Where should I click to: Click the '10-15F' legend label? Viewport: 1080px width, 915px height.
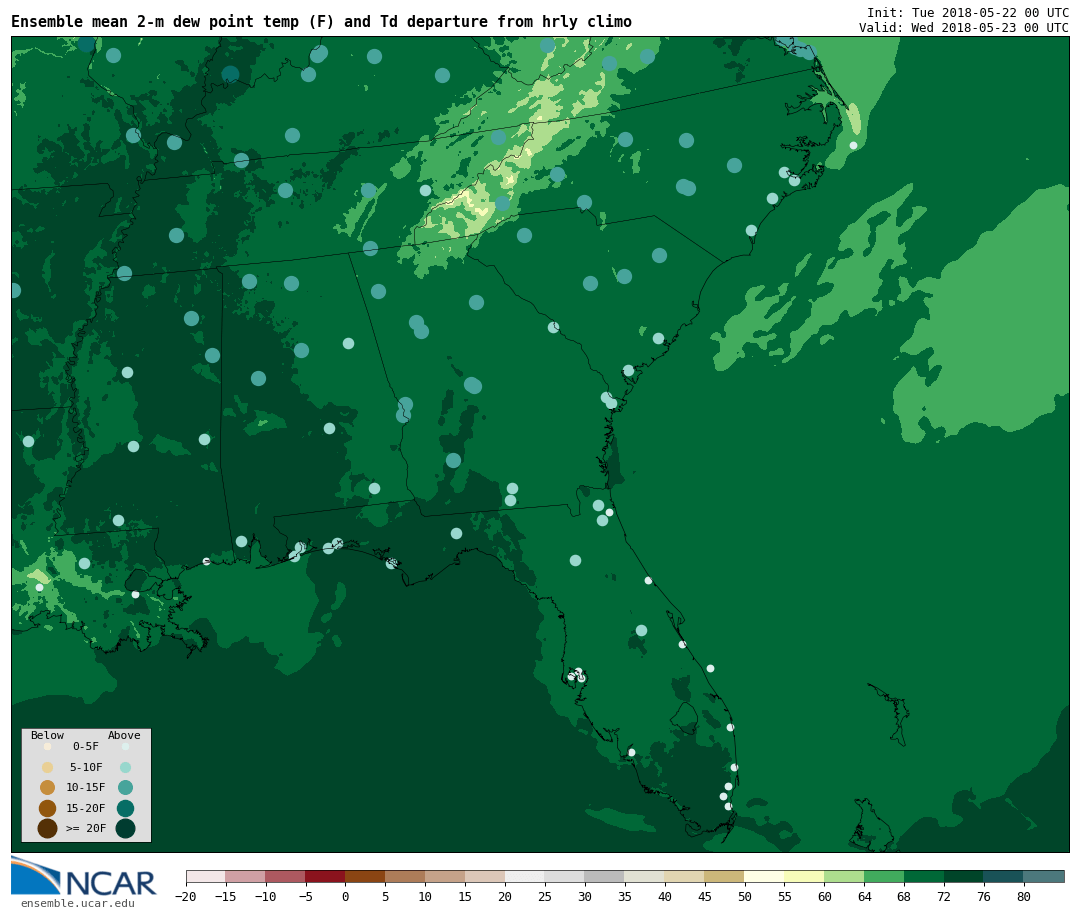[86, 787]
